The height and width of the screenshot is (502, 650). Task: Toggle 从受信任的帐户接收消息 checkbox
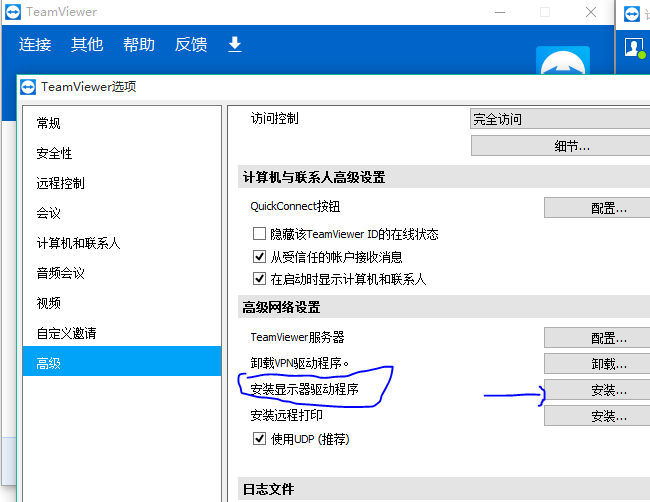point(260,257)
